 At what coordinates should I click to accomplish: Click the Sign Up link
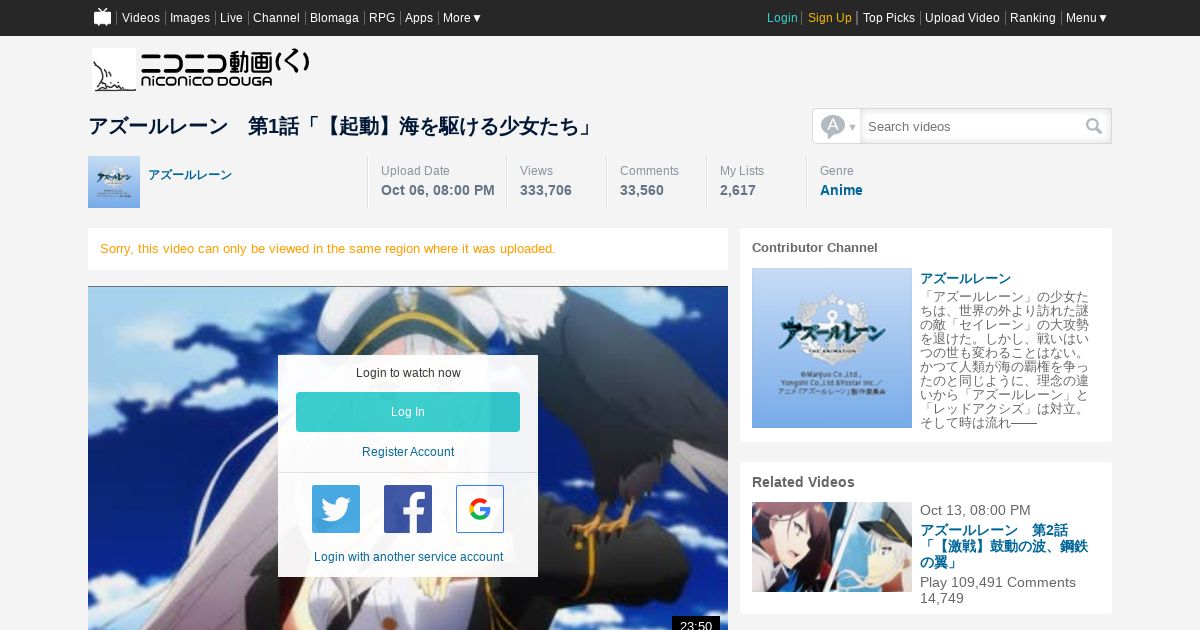830,18
